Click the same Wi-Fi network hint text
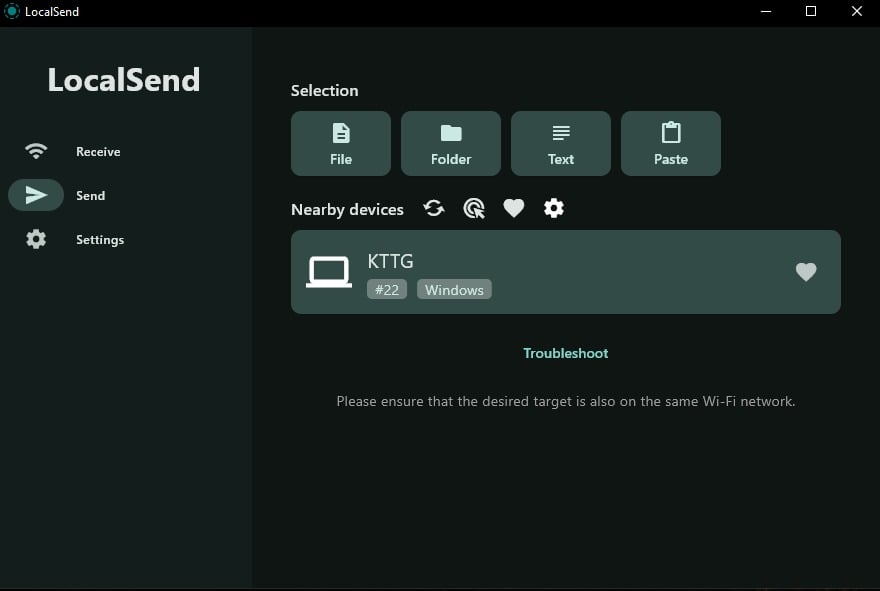880x591 pixels. [566, 401]
